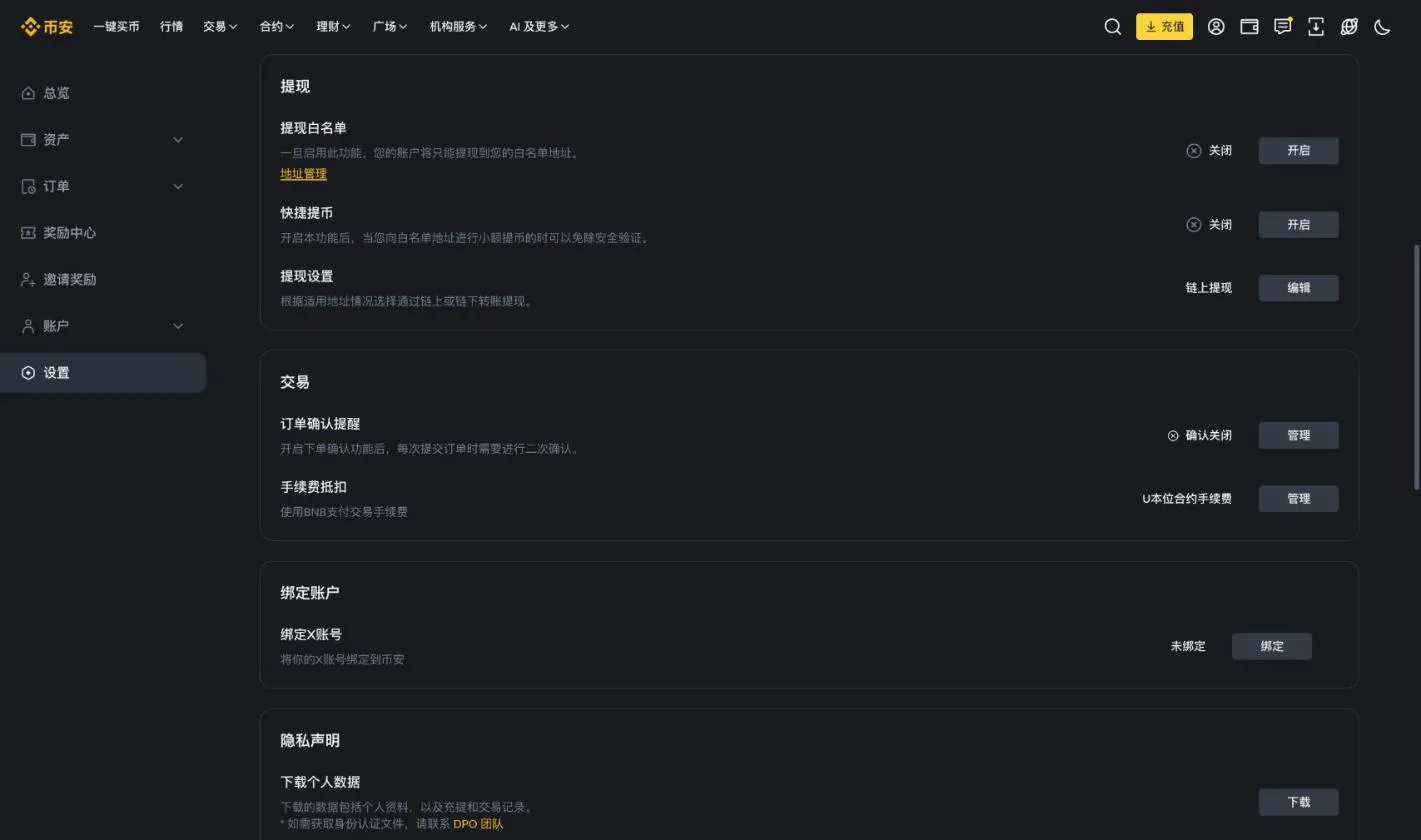Click the 关闭 status beside 提现白名单
Image resolution: width=1421 pixels, height=840 pixels.
[1209, 150]
